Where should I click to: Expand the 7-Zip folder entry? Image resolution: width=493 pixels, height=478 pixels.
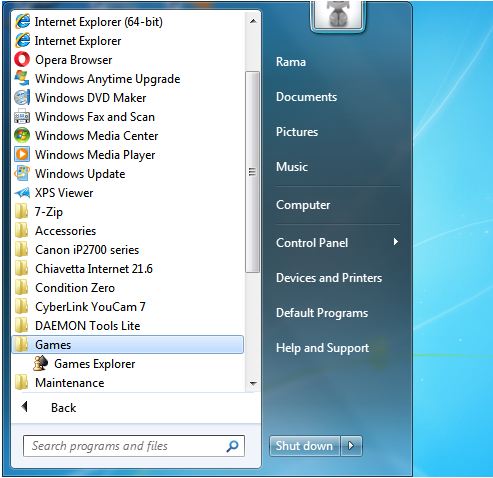(x=128, y=212)
